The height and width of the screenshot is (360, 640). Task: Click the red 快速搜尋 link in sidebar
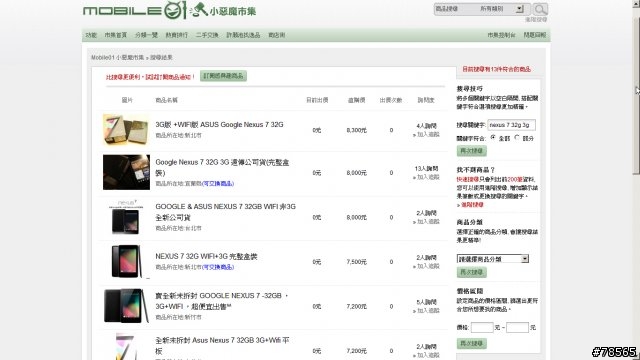467,179
